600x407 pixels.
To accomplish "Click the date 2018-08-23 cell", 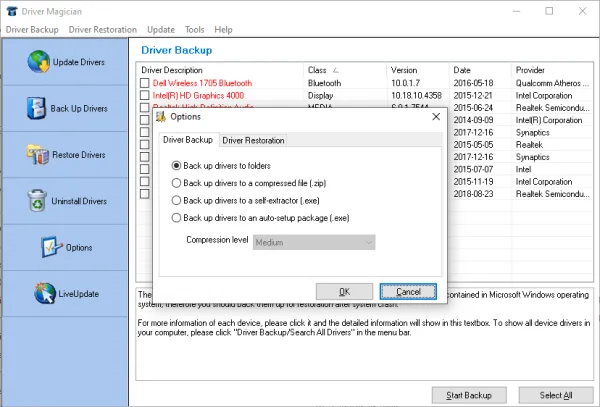I will pyautogui.click(x=473, y=194).
